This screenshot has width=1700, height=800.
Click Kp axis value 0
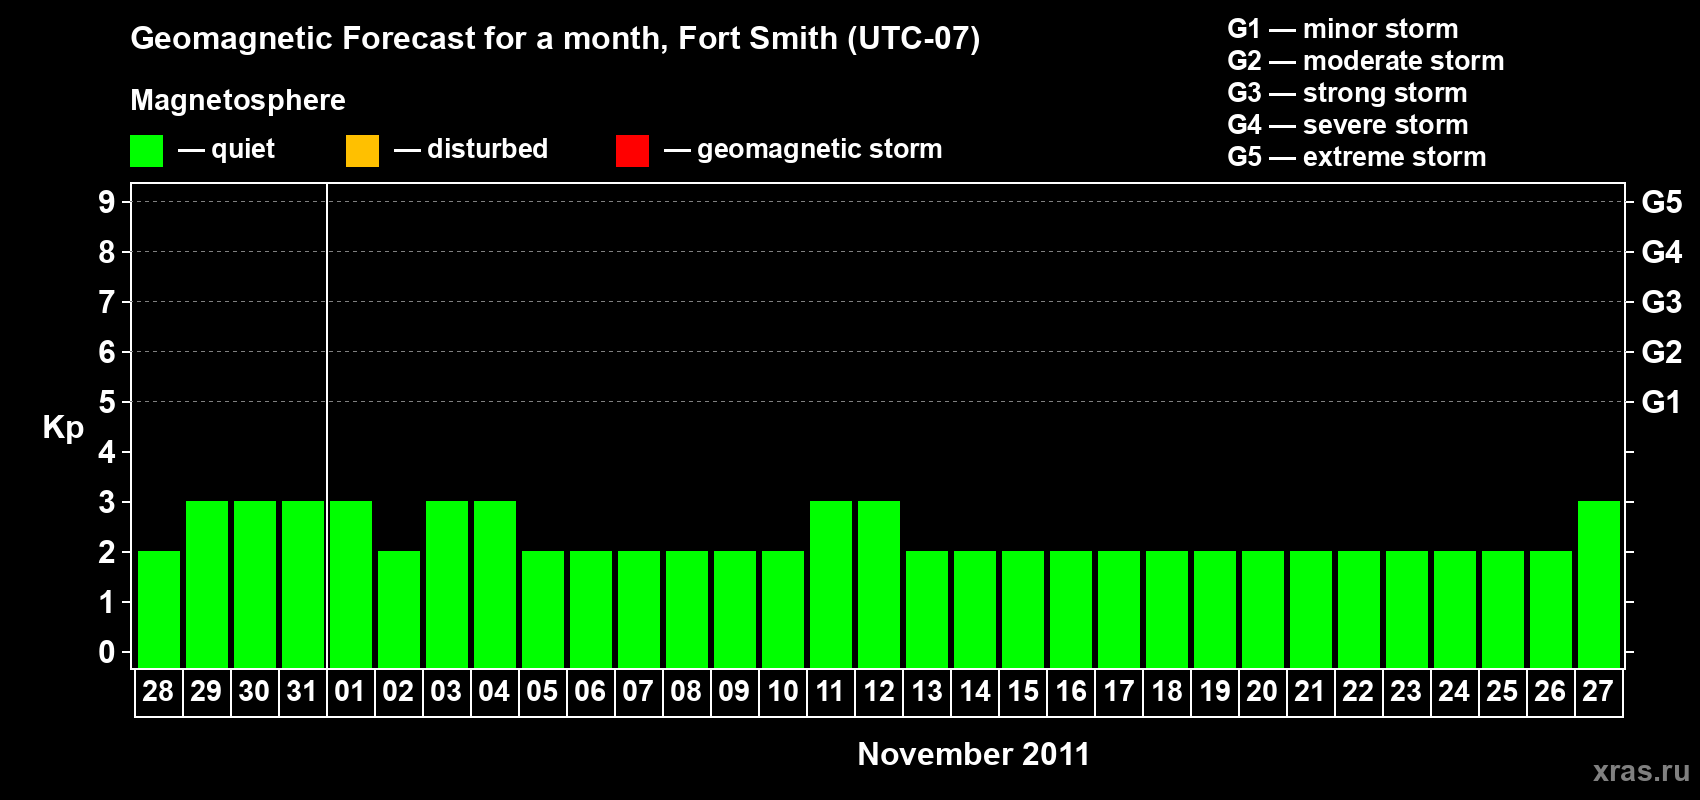pyautogui.click(x=107, y=652)
